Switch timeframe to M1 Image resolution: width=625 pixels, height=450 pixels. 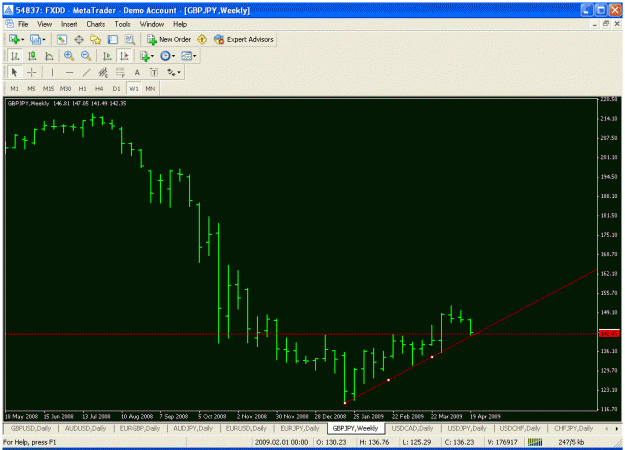14,88
